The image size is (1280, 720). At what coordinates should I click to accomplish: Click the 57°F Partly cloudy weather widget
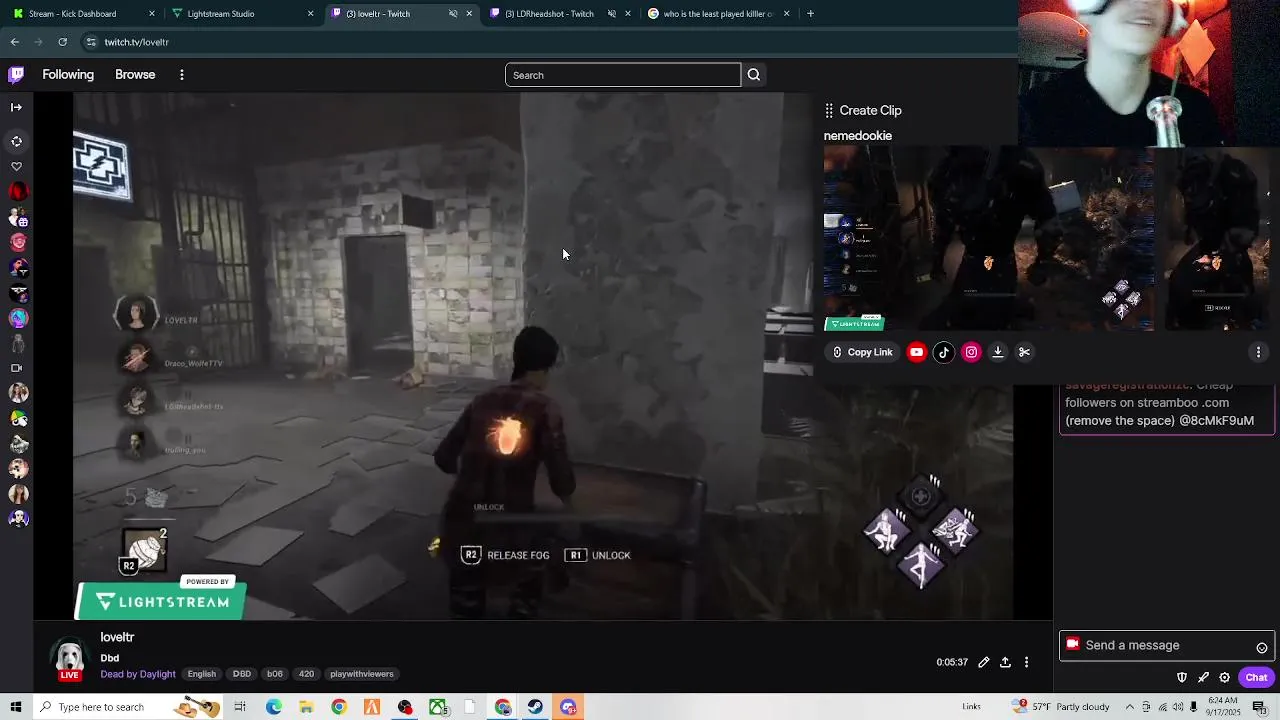(1061, 707)
